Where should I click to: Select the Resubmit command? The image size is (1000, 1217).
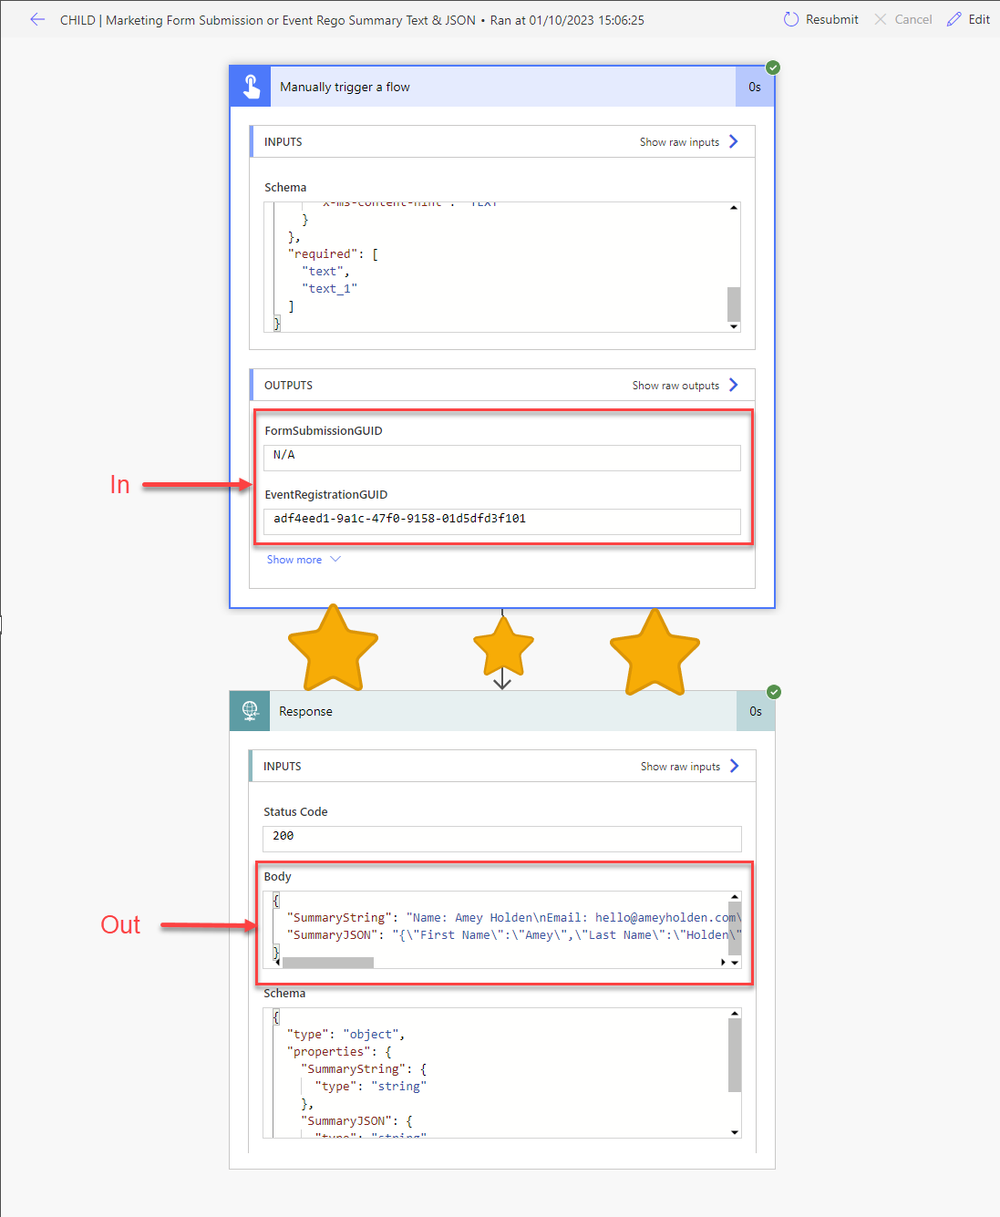pyautogui.click(x=828, y=19)
